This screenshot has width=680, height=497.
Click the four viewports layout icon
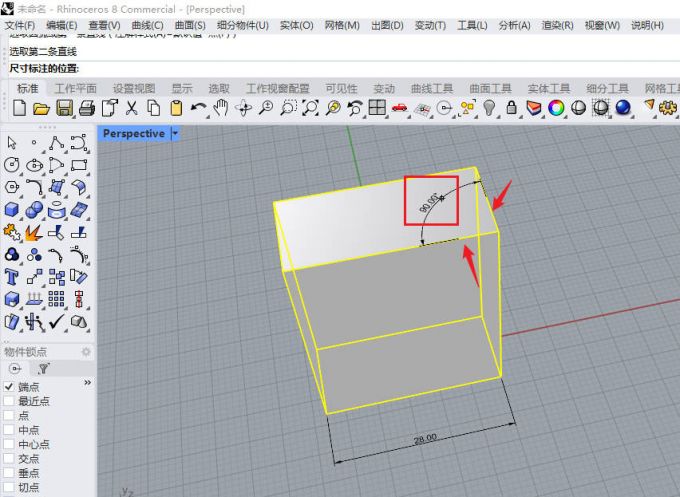377,108
